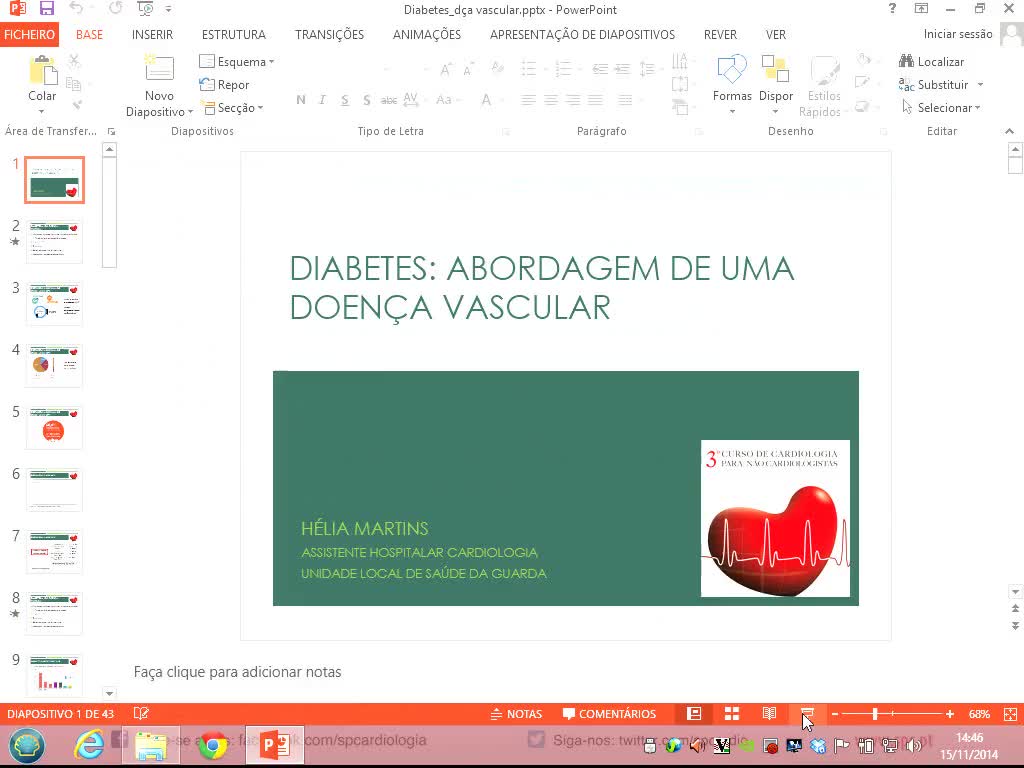Switch to Slide Sorter view icon
Viewport: 1024px width, 768px height.
pyautogui.click(x=731, y=714)
